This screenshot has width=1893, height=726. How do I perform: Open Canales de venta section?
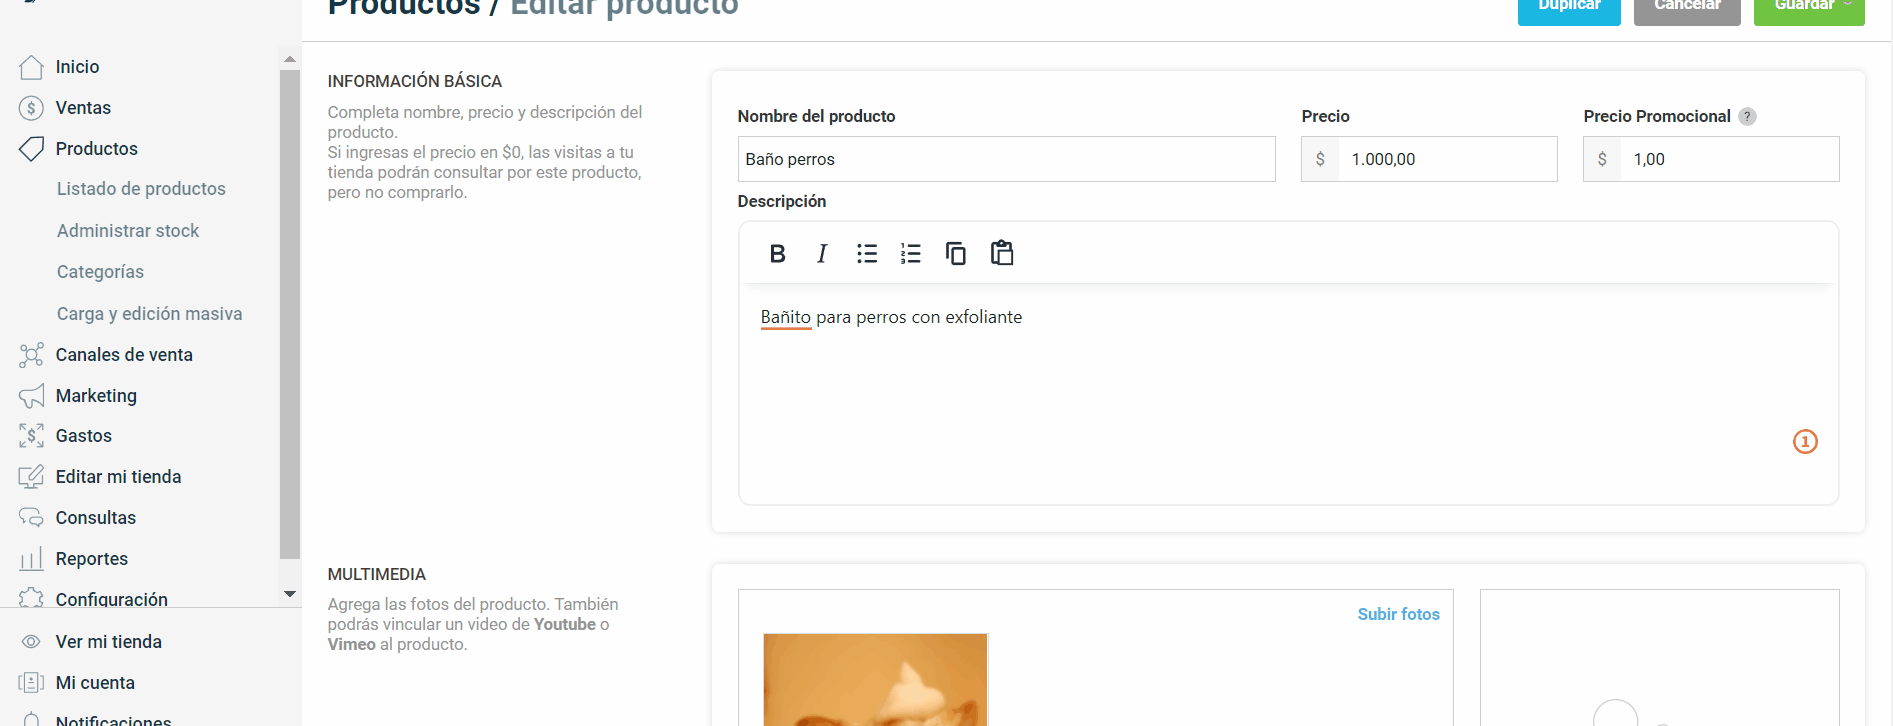(124, 355)
